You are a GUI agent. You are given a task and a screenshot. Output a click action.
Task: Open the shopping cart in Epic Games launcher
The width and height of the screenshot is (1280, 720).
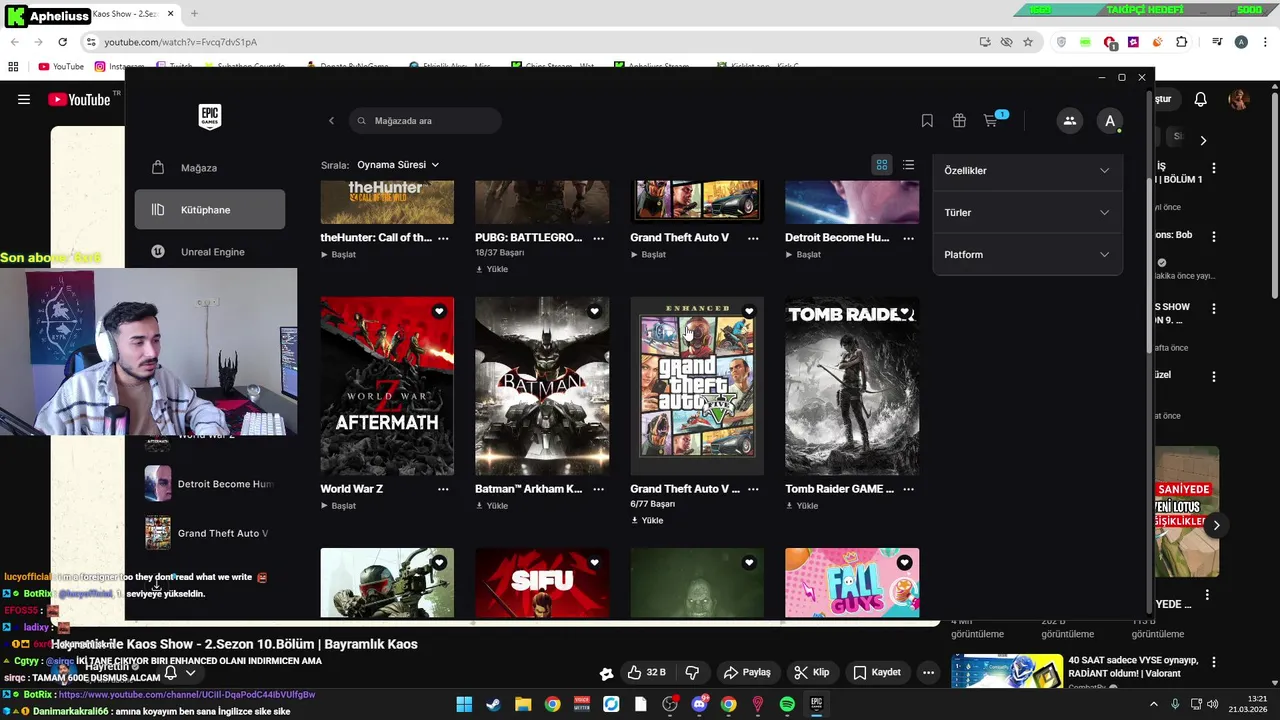click(x=991, y=121)
